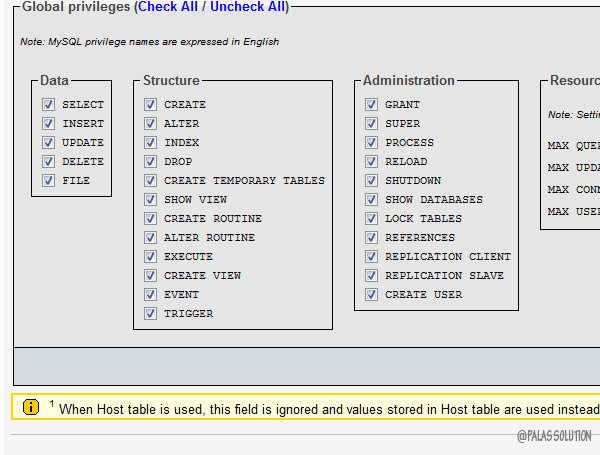Click the Uncheck All link
The width and height of the screenshot is (600, 455).
(247, 7)
